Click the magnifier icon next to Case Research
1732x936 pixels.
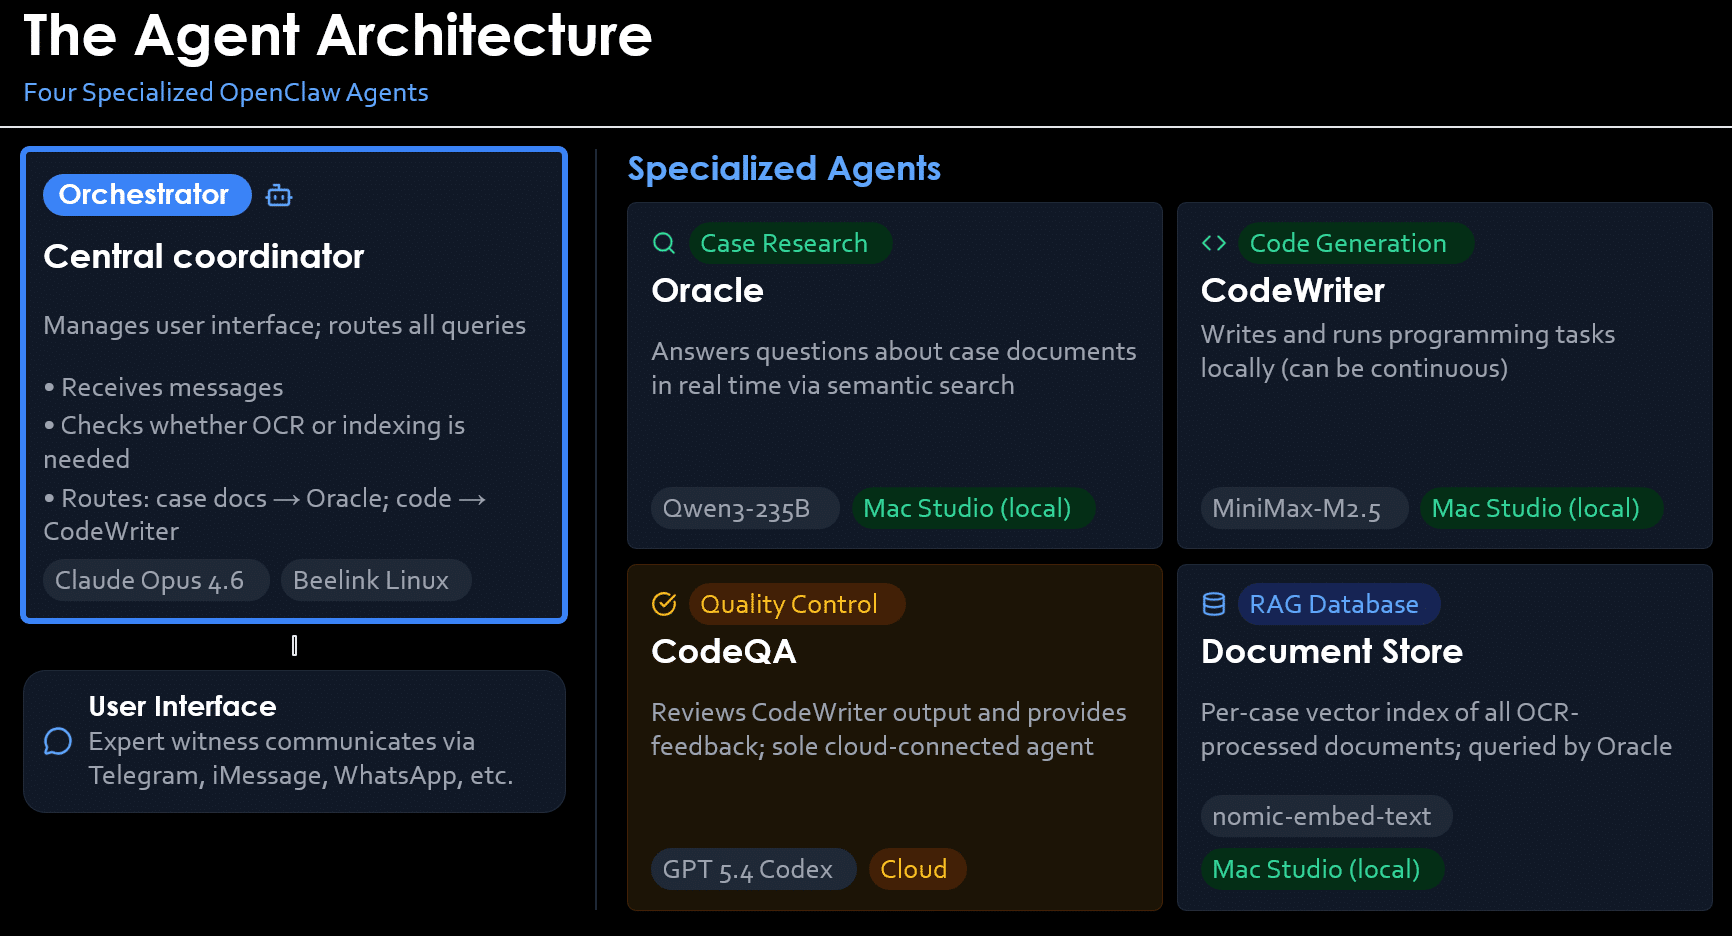[664, 243]
